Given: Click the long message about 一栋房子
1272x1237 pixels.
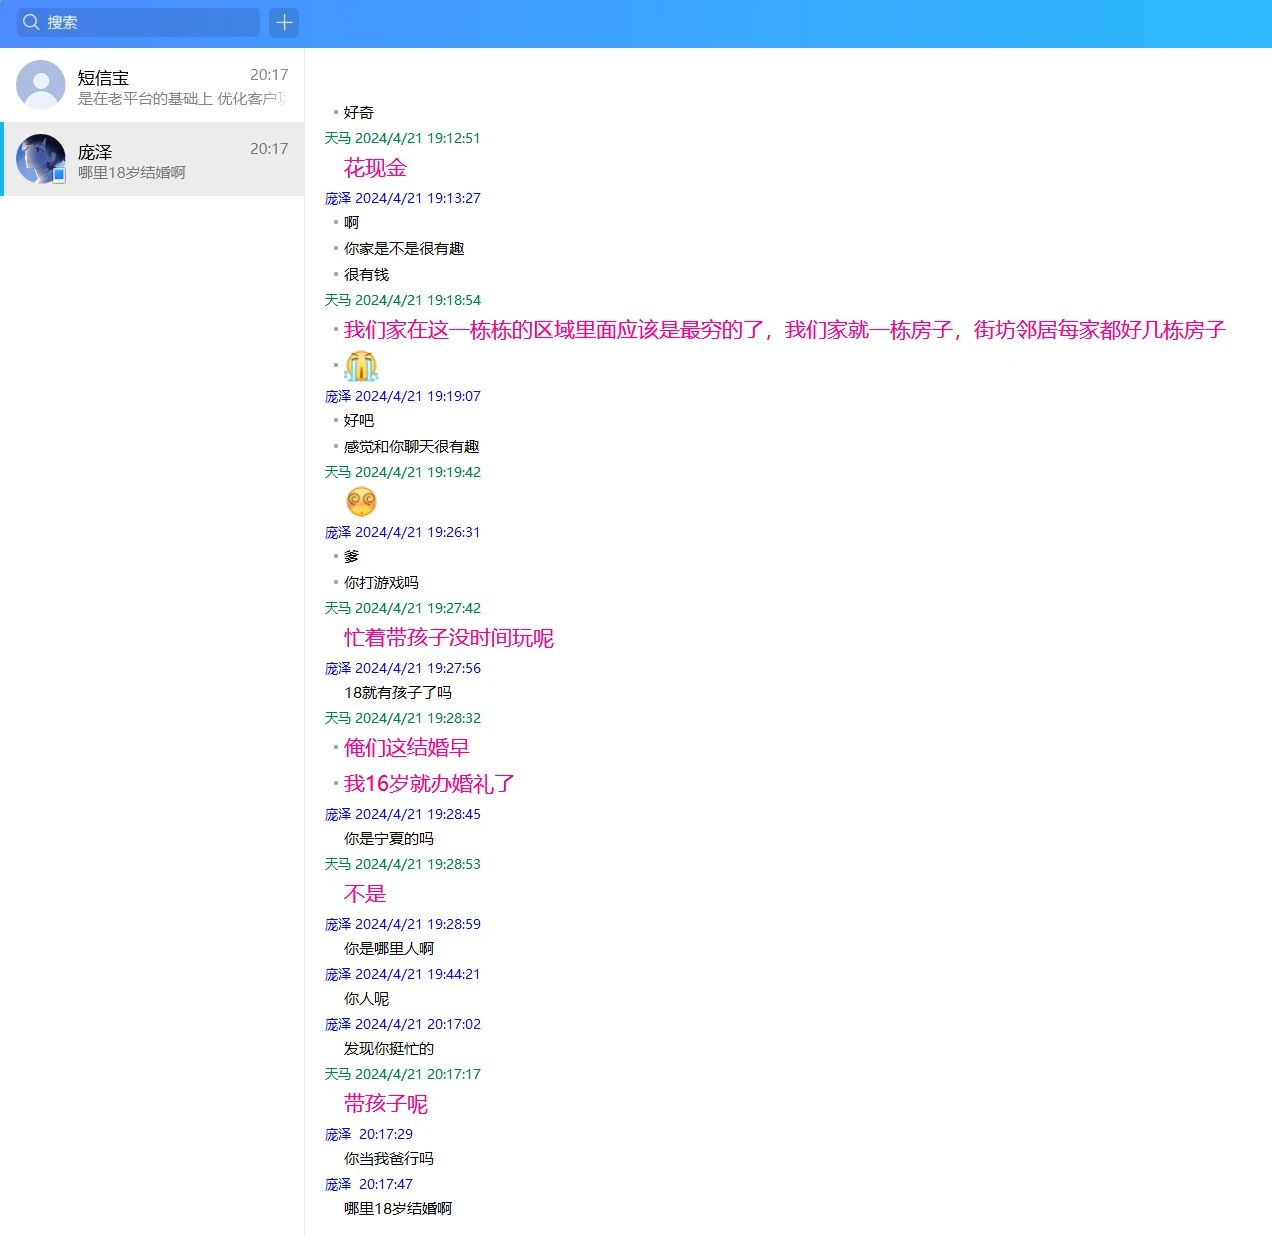Looking at the screenshot, I should [x=784, y=330].
